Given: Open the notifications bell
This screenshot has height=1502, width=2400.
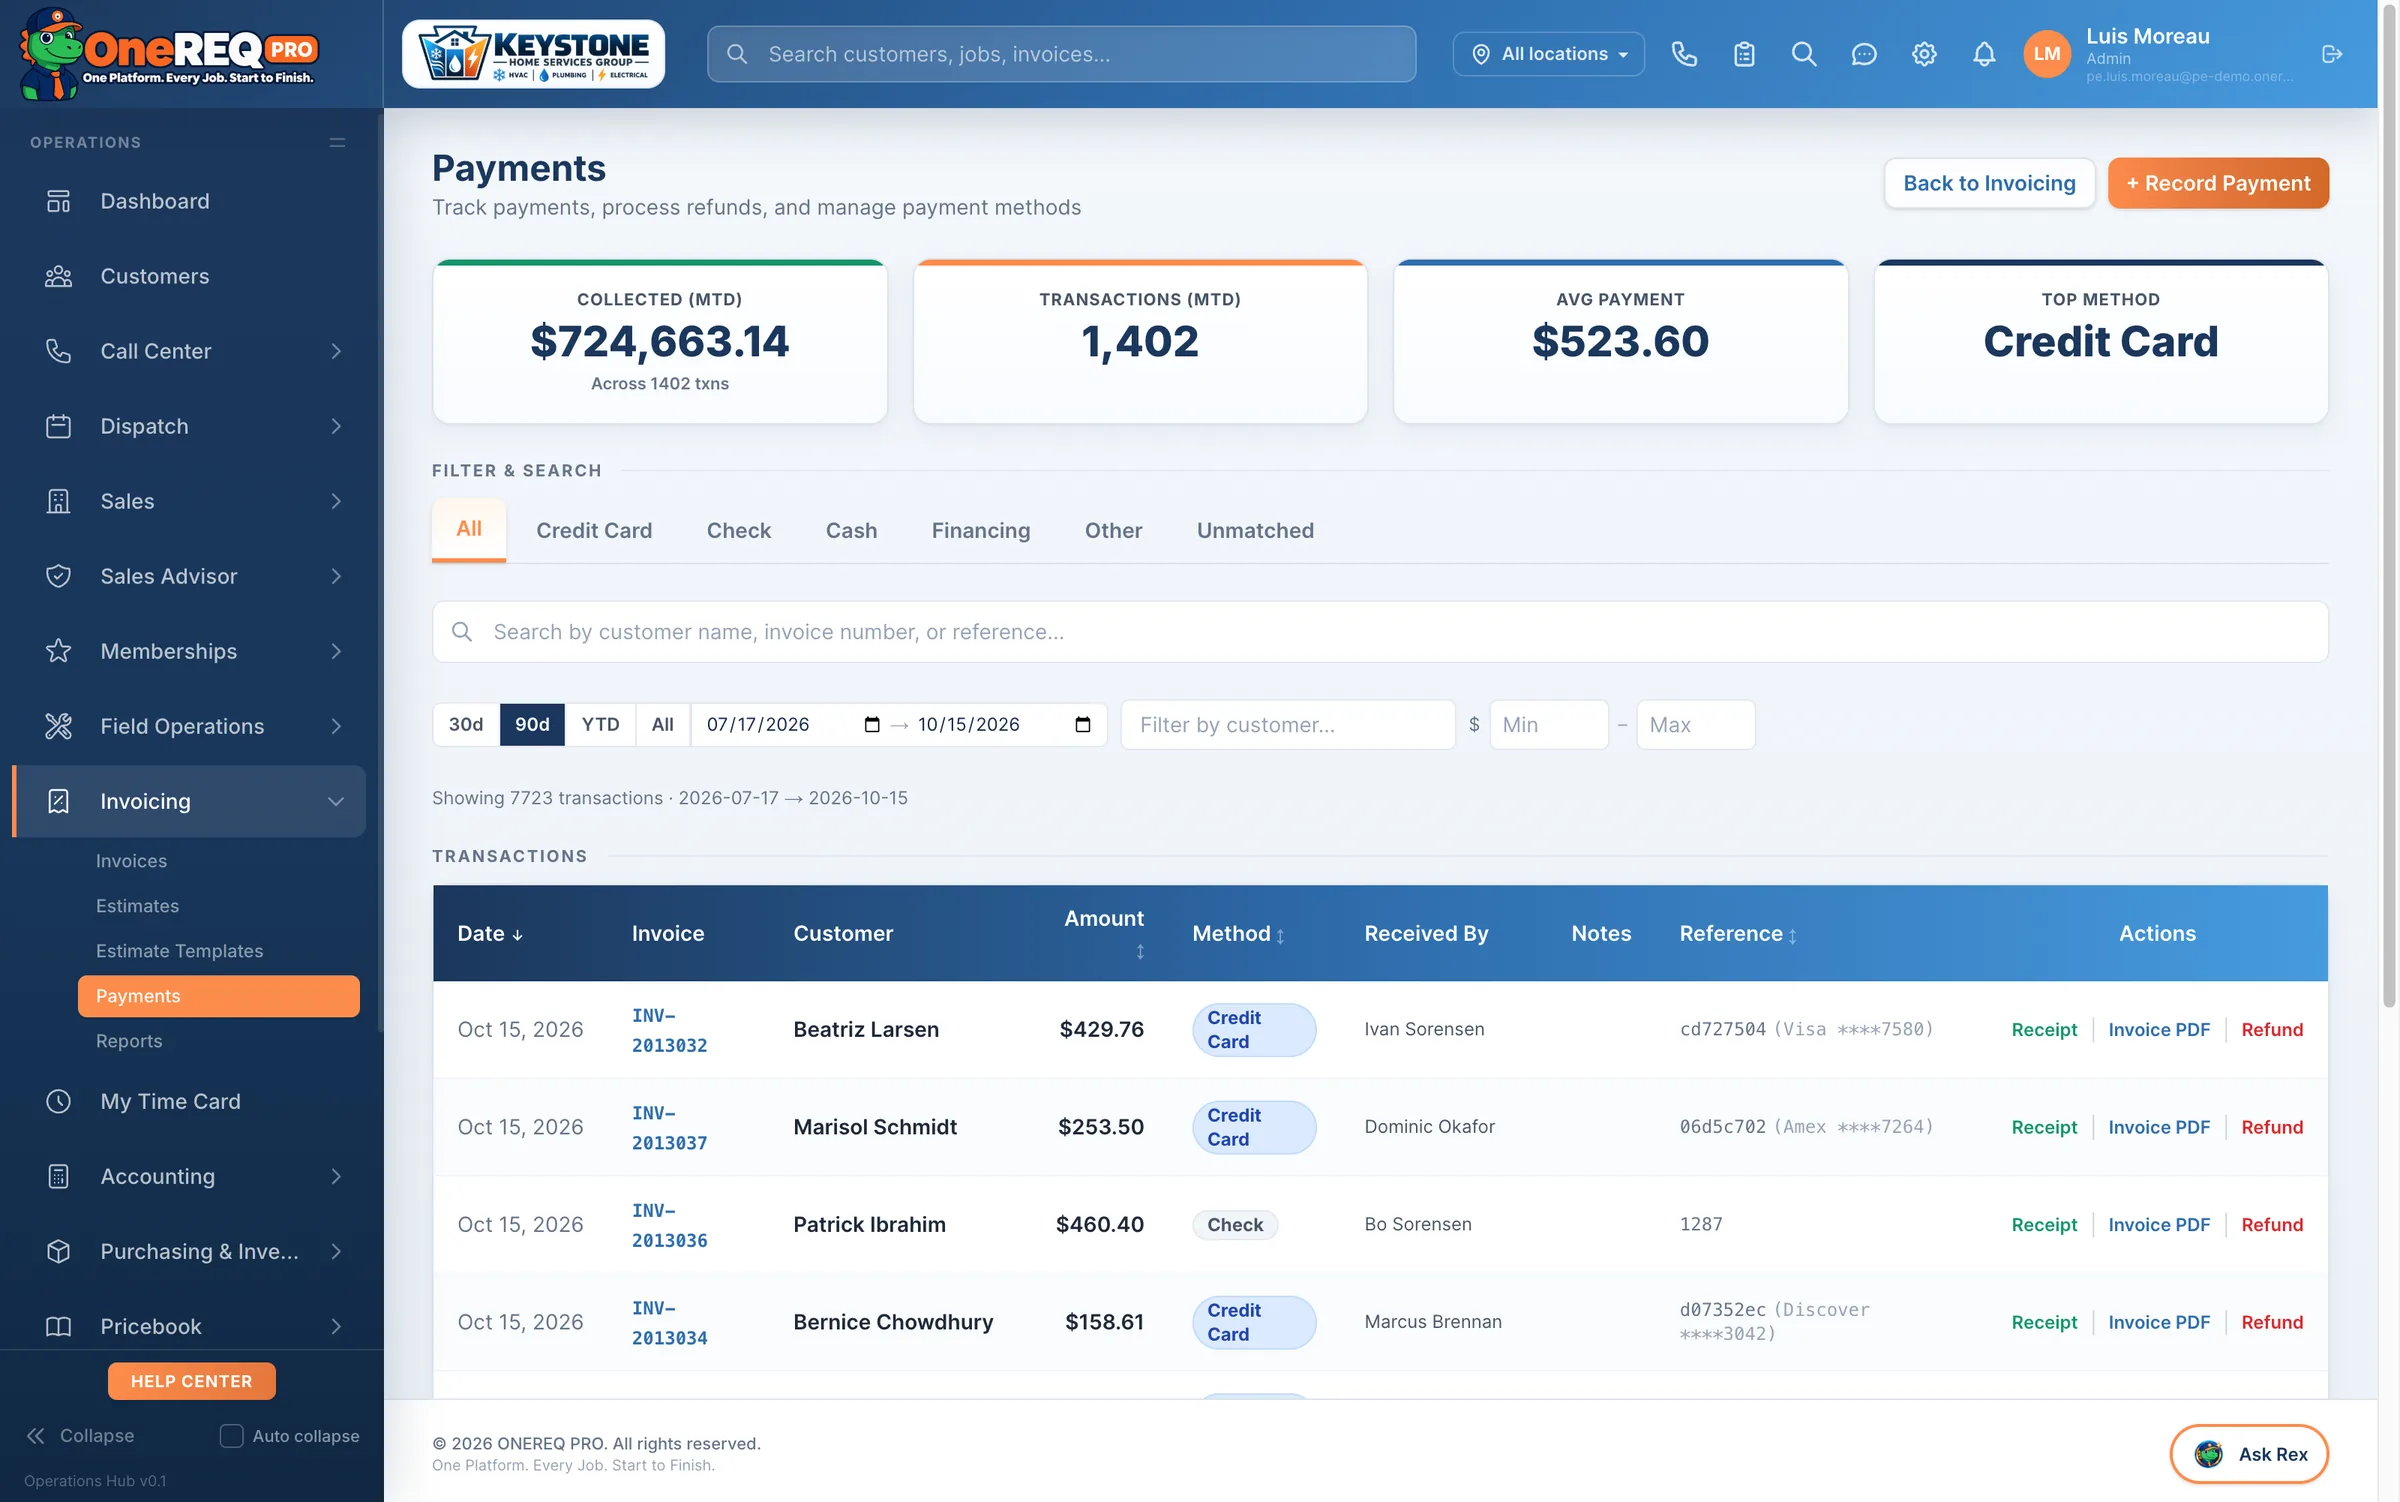Looking at the screenshot, I should point(1983,54).
